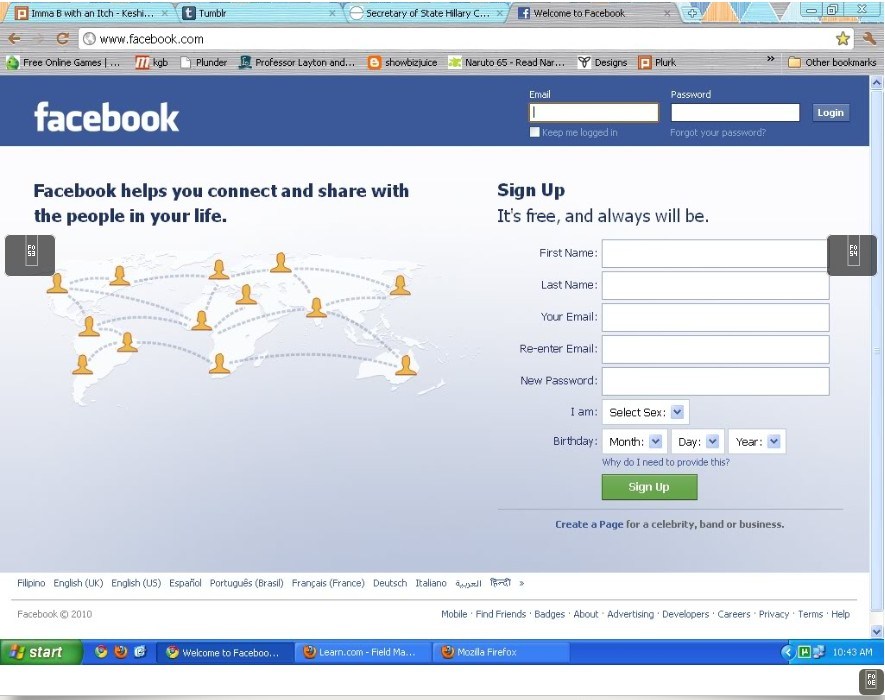Toggle the Keep me logged in checkbox
885x700 pixels.
coord(534,132)
